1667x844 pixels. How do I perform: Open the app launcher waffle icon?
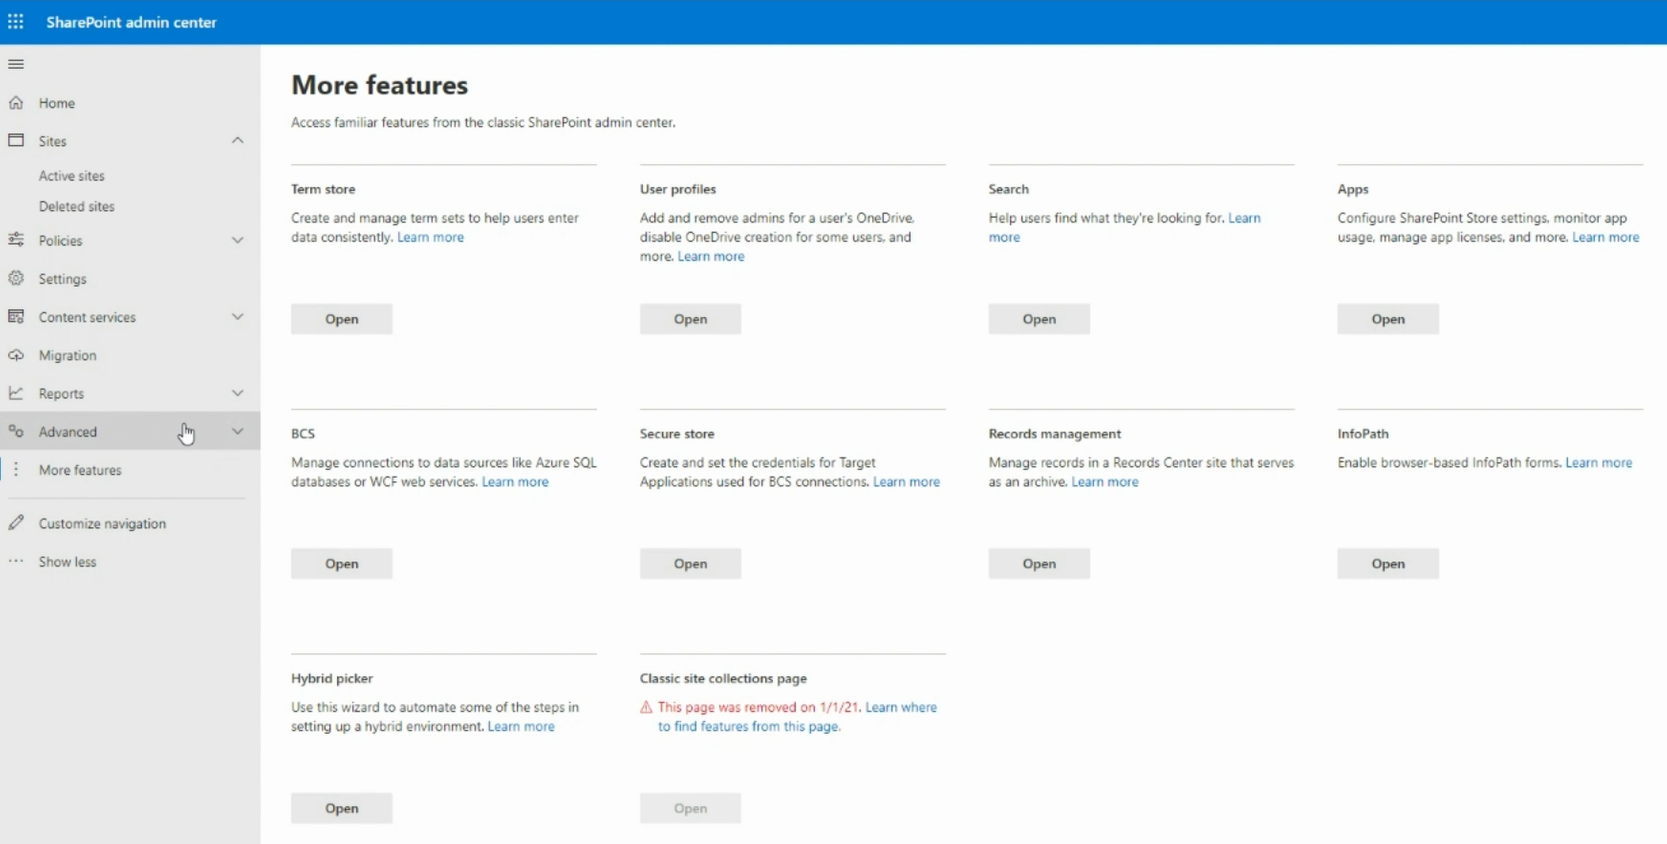(x=16, y=21)
